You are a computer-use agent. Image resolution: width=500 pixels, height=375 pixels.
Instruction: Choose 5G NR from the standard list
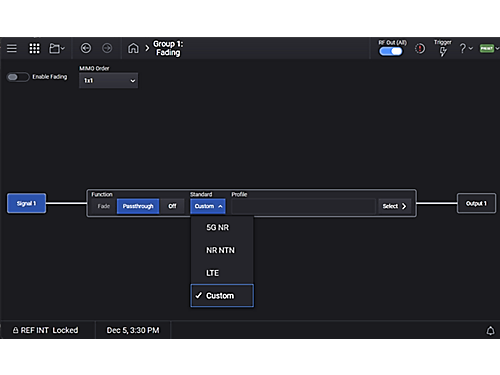[x=222, y=227]
